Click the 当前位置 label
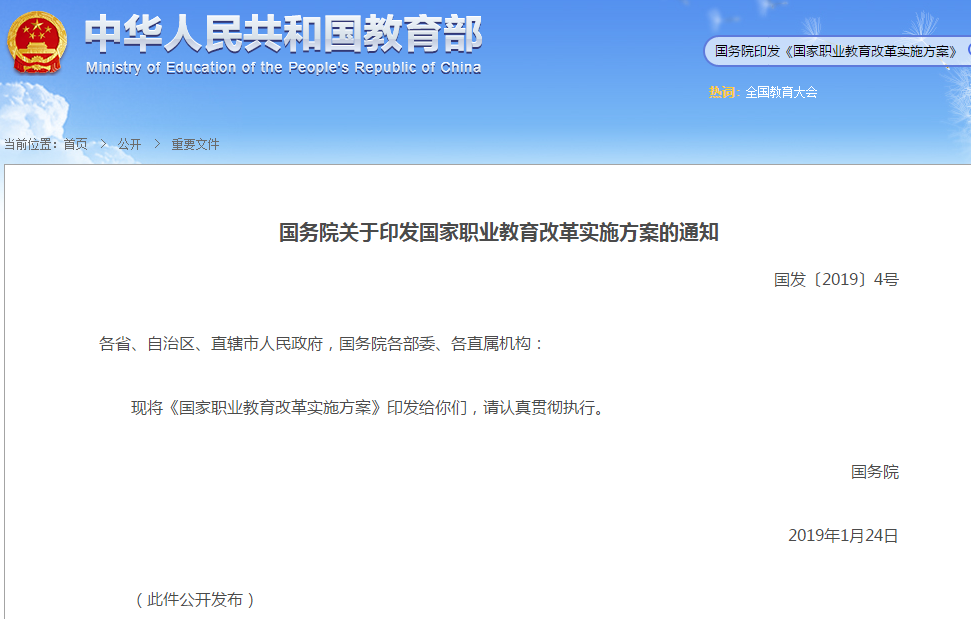Viewport: 971px width, 619px height. [30, 144]
